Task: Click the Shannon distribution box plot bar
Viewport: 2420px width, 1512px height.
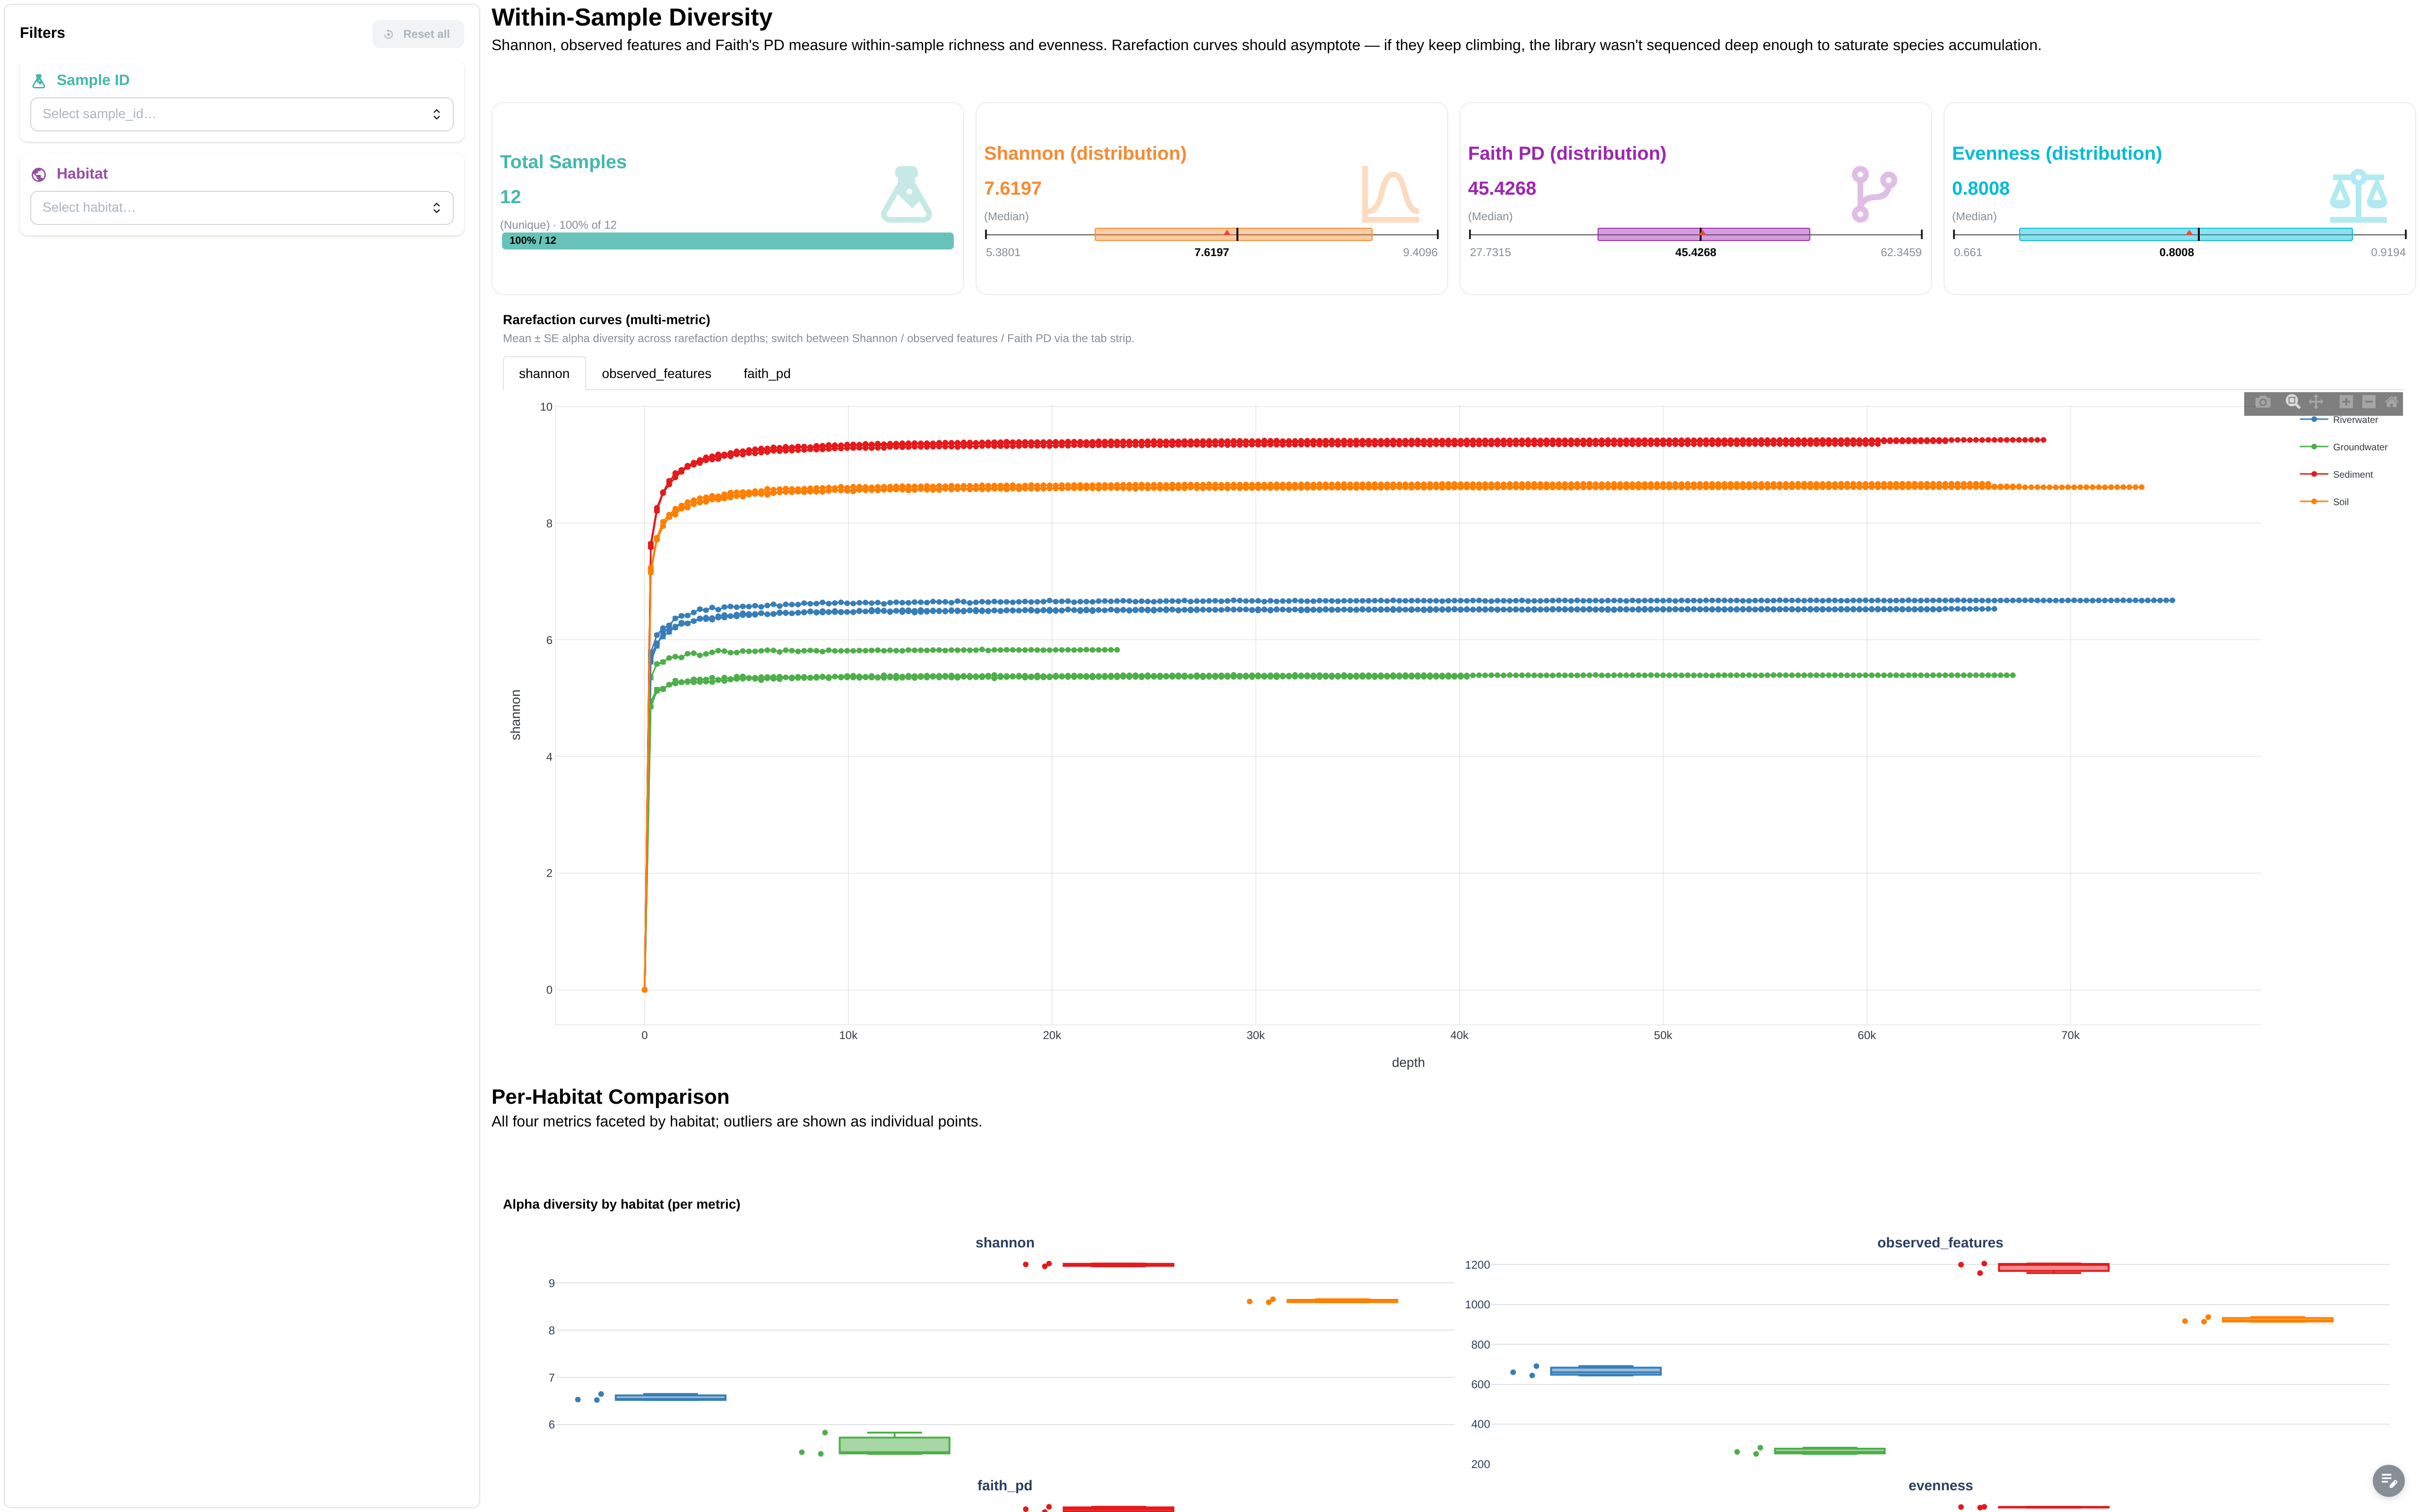Action: (x=1233, y=234)
